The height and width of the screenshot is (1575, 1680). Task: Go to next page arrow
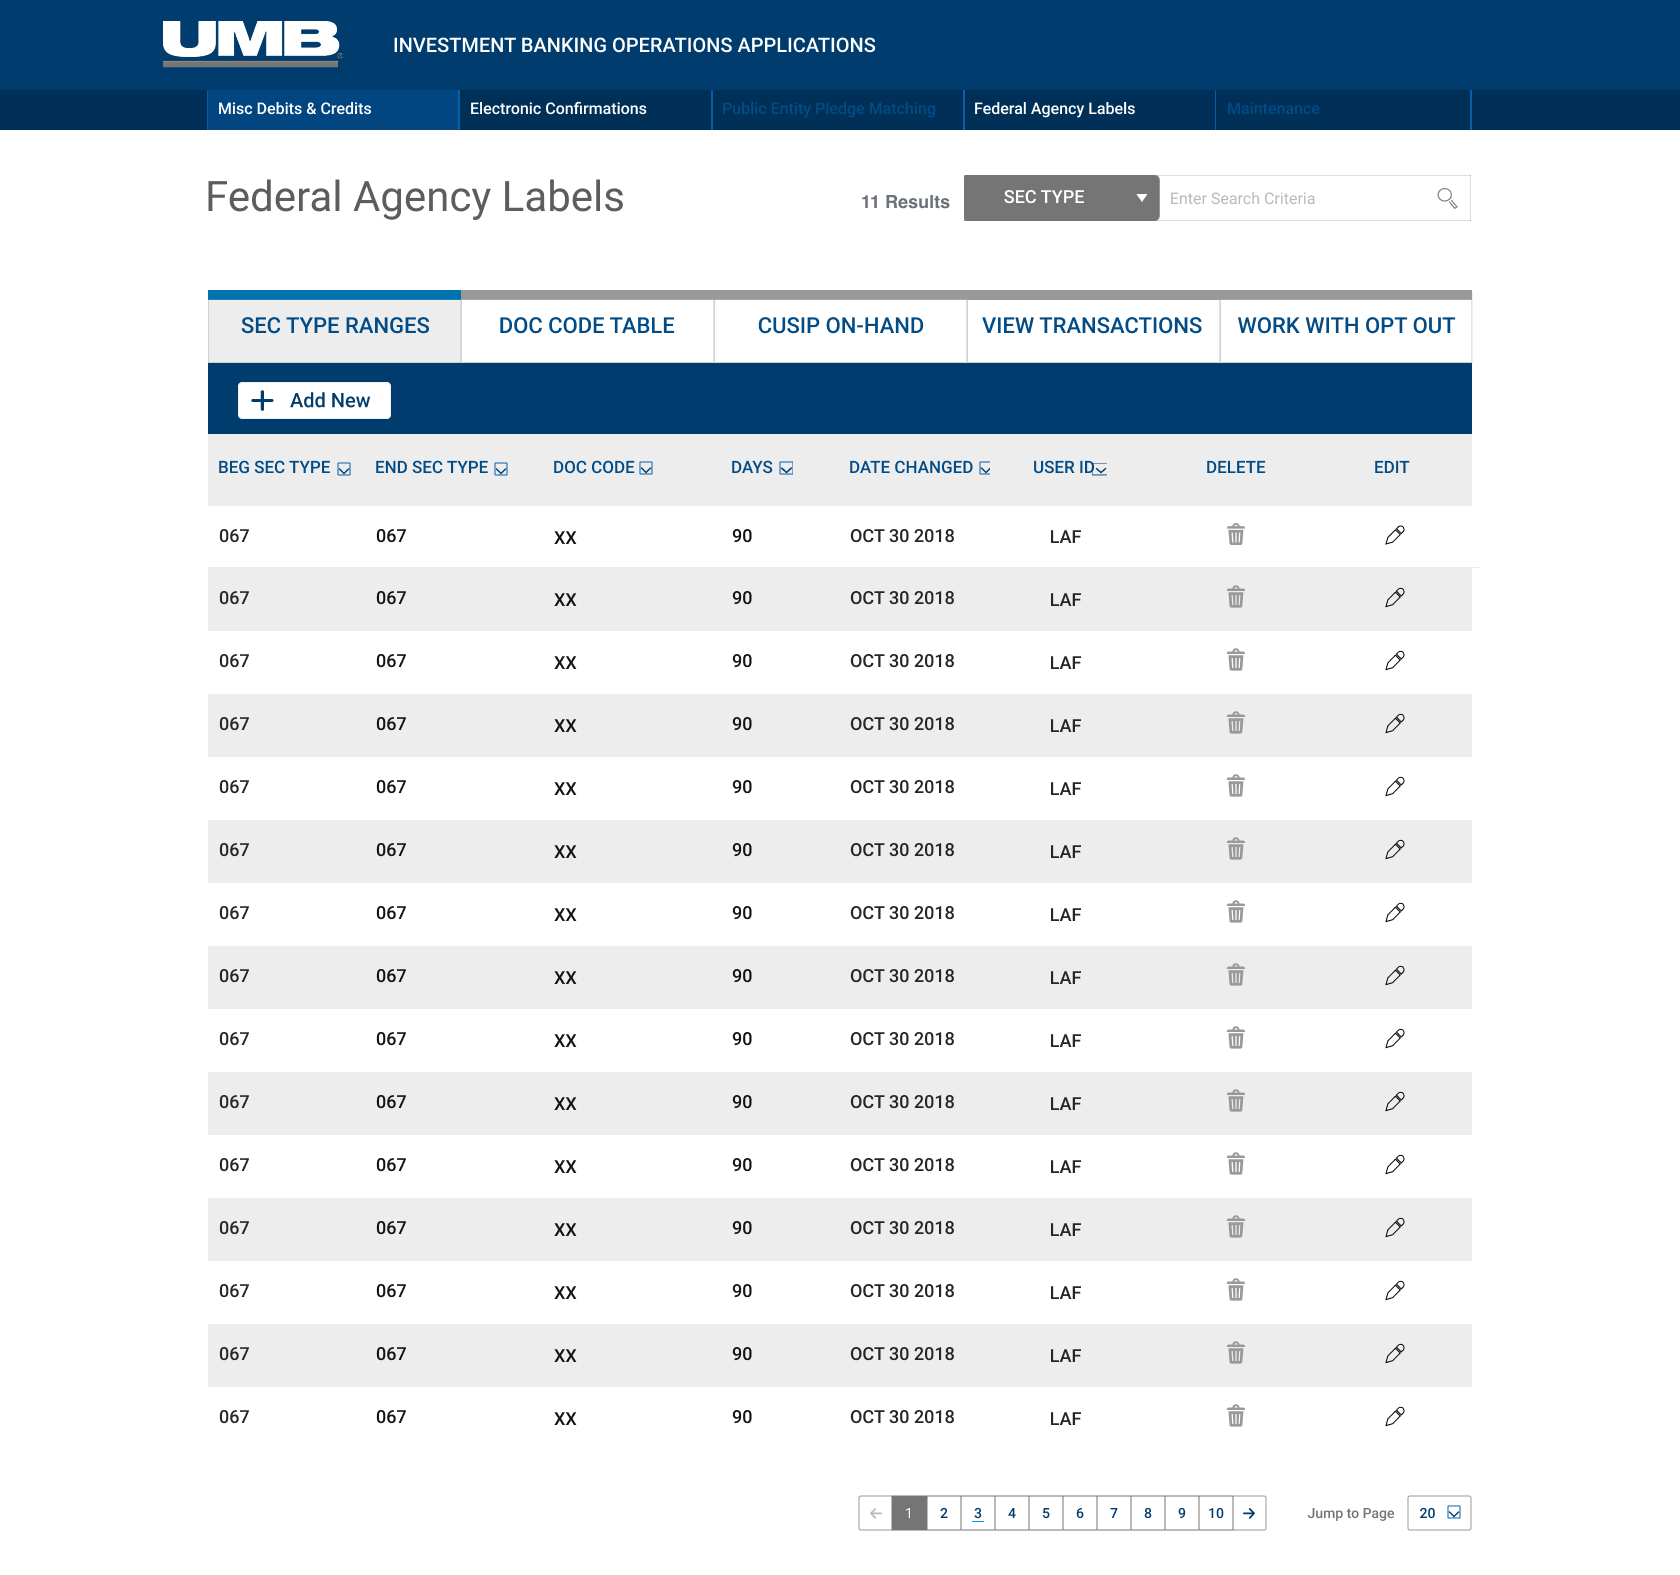[x=1249, y=1513]
